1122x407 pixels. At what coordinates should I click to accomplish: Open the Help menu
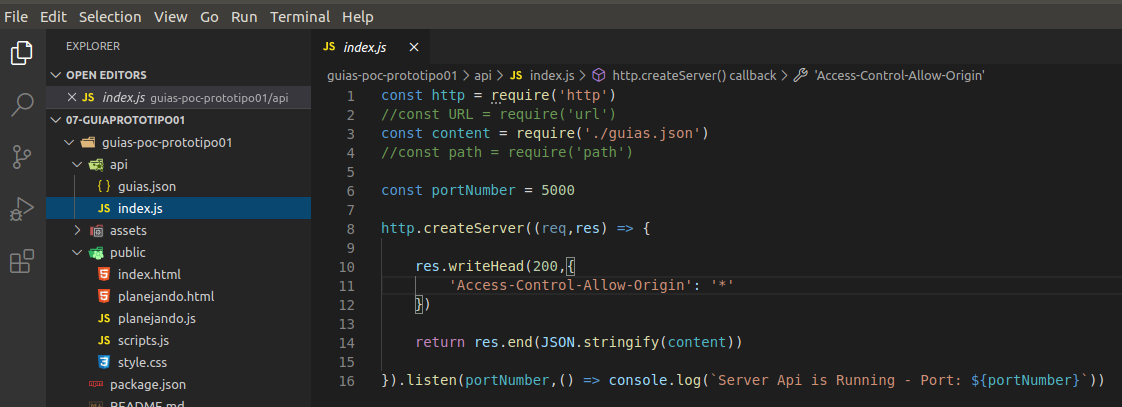[358, 16]
